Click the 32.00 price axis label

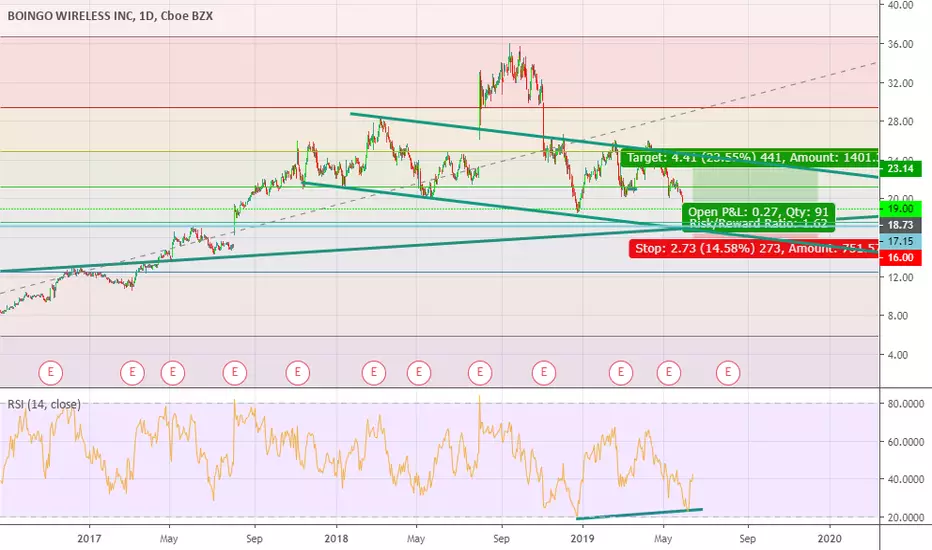click(900, 83)
